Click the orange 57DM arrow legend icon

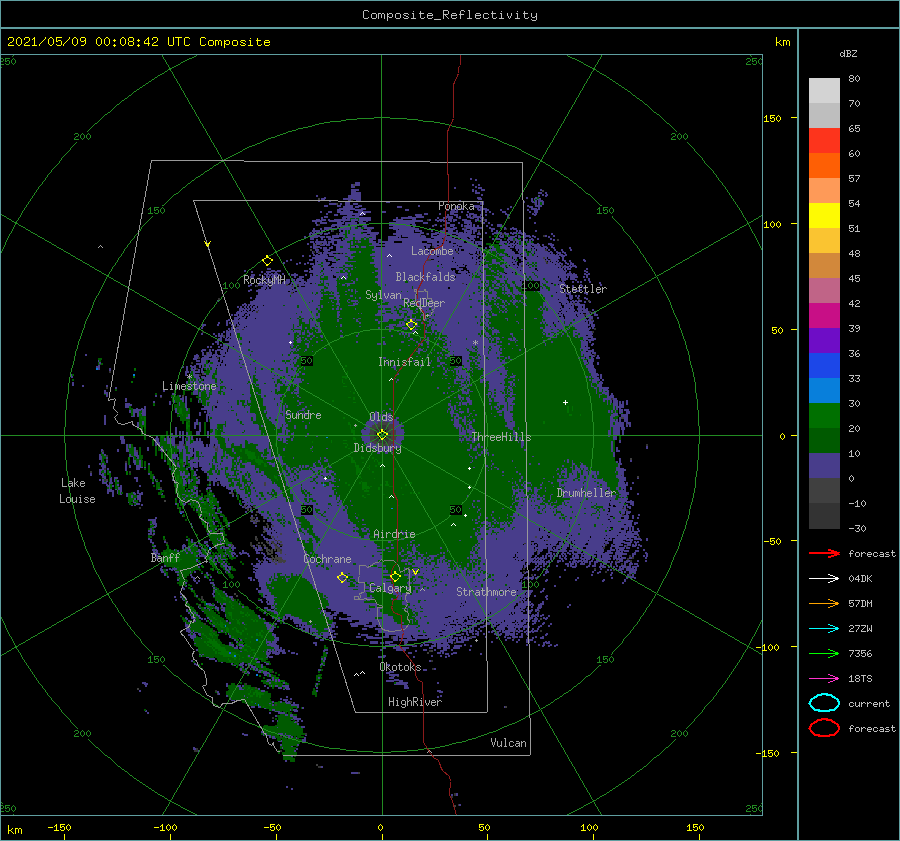[824, 603]
